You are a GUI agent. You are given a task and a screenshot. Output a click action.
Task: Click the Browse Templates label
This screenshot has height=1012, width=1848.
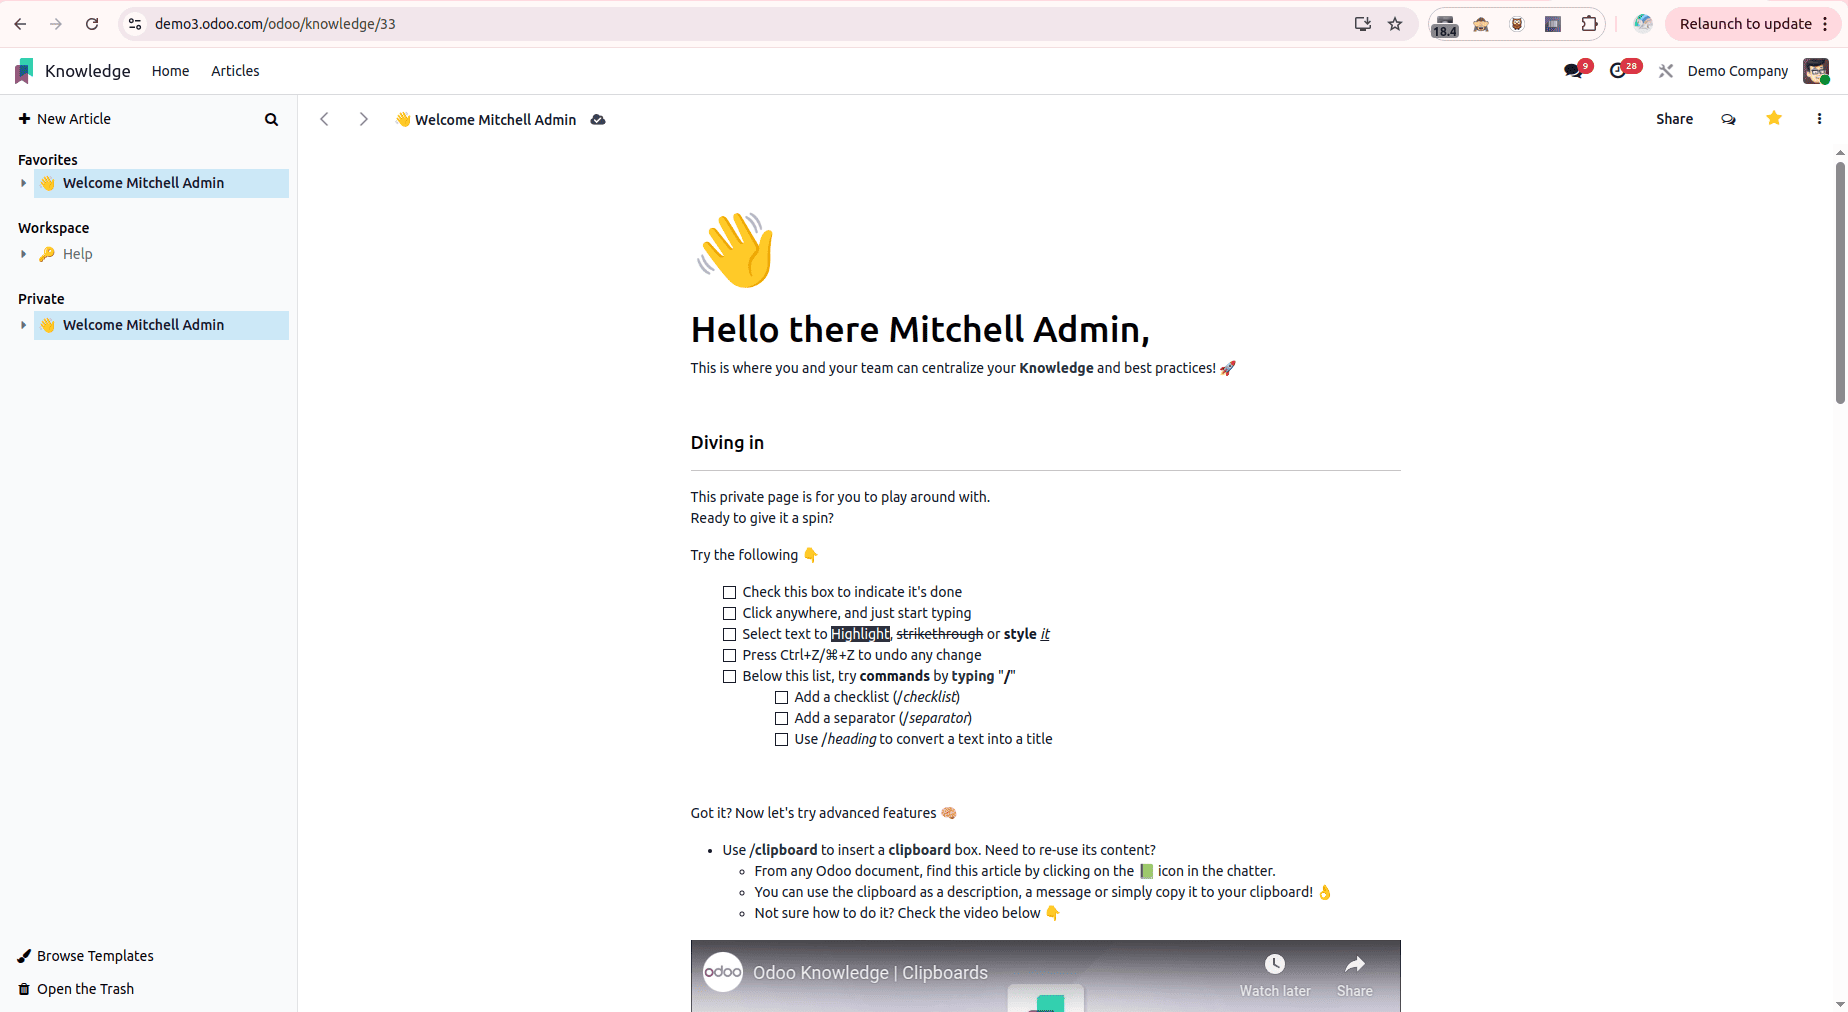click(95, 956)
